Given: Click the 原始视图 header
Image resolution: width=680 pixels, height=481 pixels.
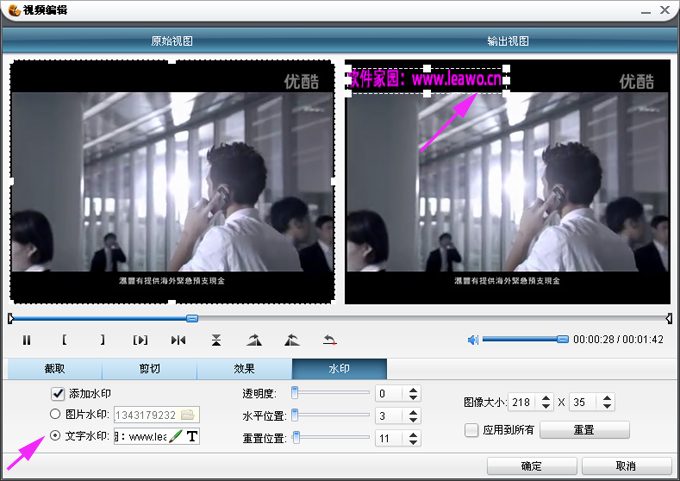Looking at the screenshot, I should (172, 41).
